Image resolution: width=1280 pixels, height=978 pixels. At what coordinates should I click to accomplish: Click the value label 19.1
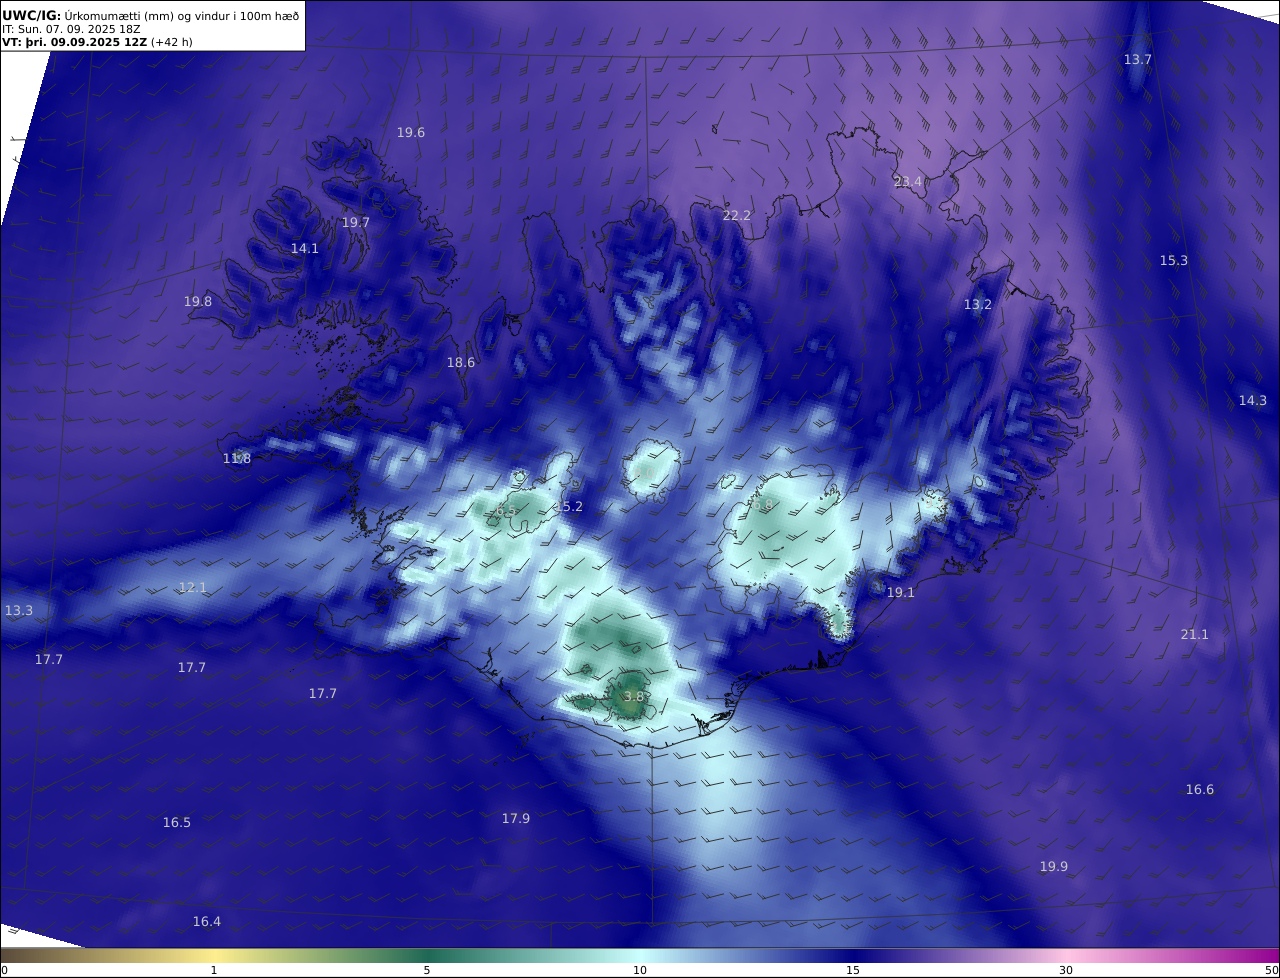tap(901, 593)
